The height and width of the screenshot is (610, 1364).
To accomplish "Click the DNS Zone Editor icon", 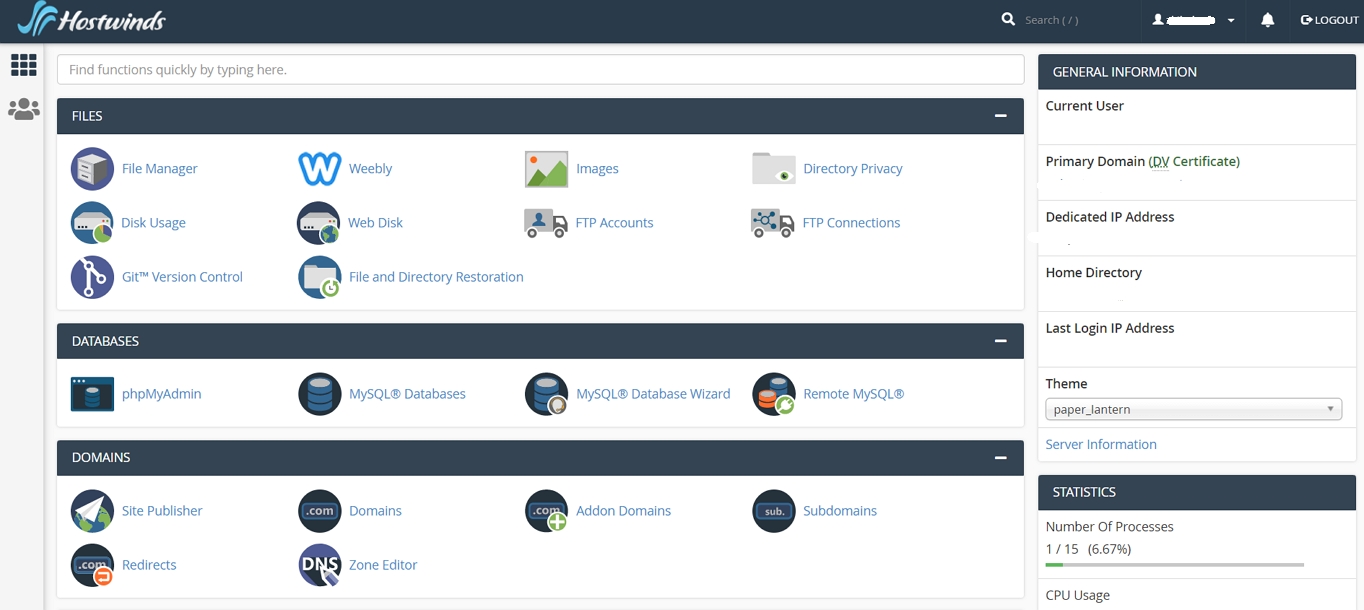I will coord(320,565).
